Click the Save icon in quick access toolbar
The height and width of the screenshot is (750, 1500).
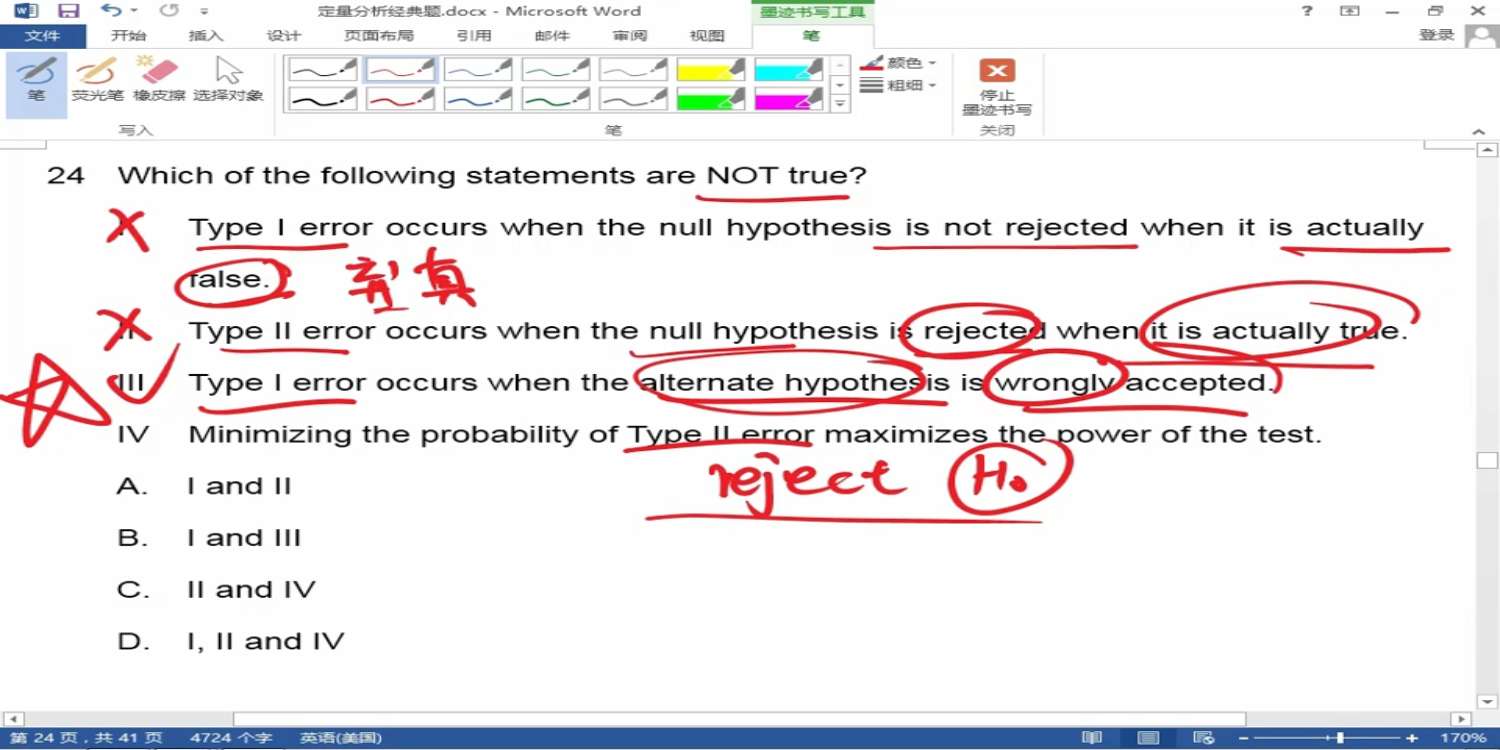[68, 11]
